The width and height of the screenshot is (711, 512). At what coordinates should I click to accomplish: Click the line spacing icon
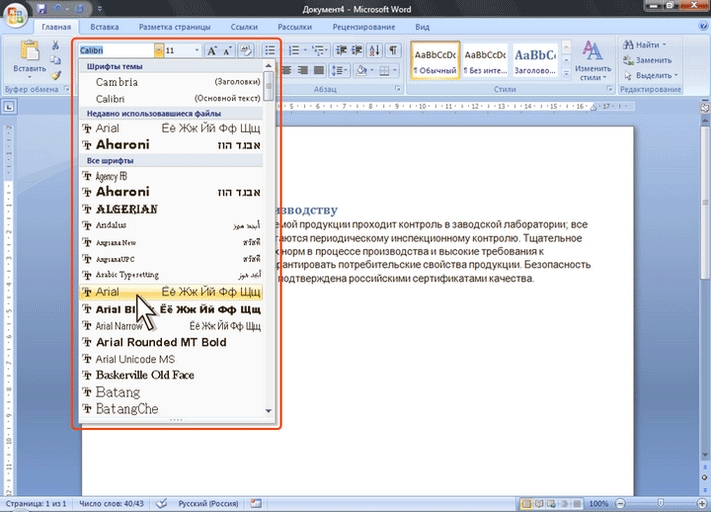[337, 70]
